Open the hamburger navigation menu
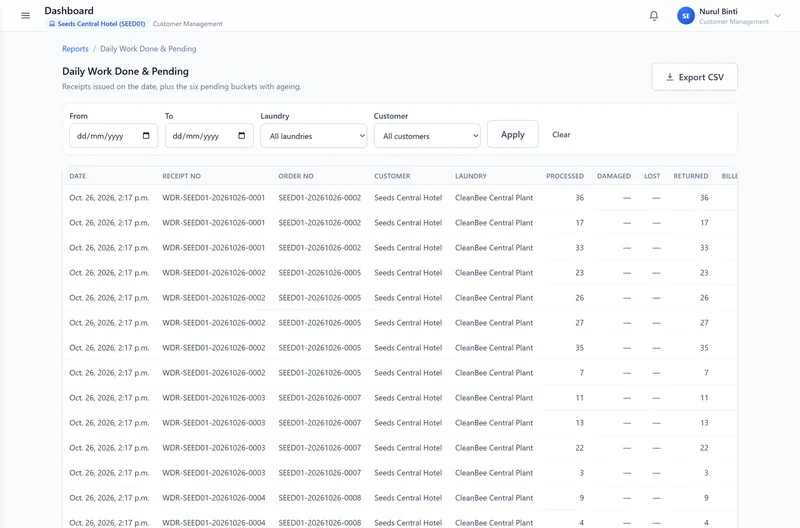The height and width of the screenshot is (528, 800). coord(26,16)
